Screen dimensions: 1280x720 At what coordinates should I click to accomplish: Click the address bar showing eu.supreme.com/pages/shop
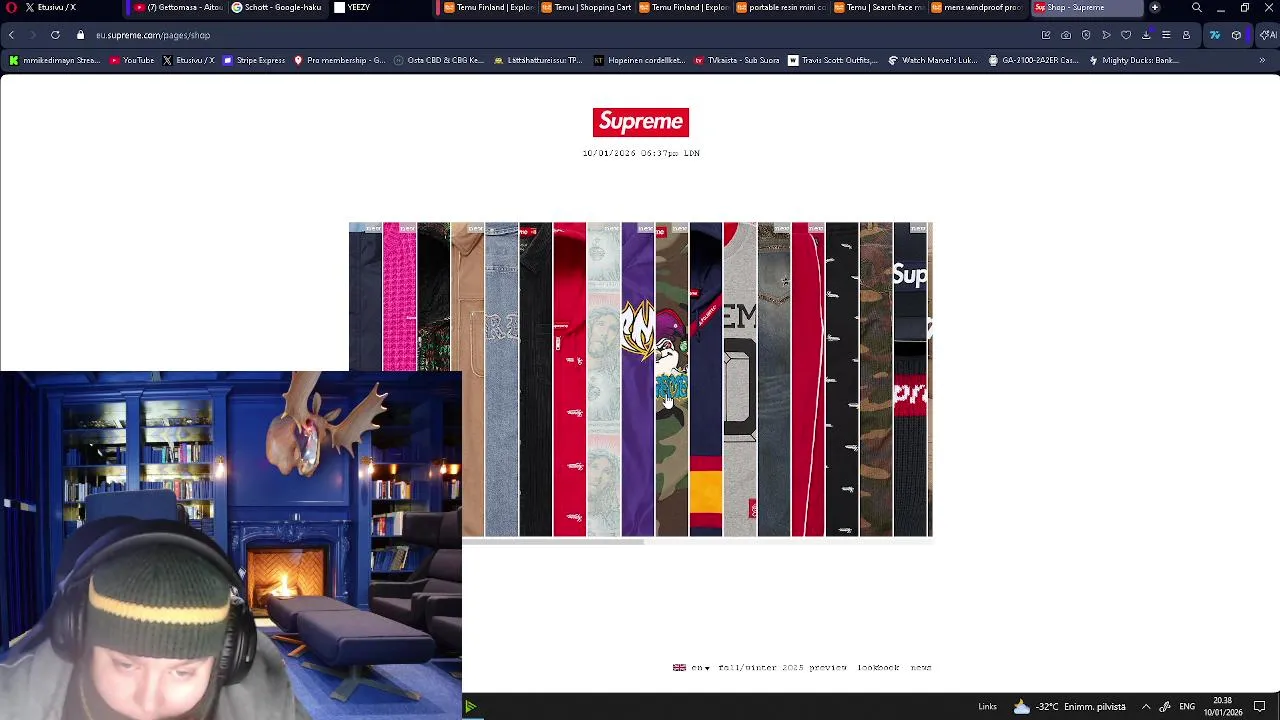[x=153, y=35]
